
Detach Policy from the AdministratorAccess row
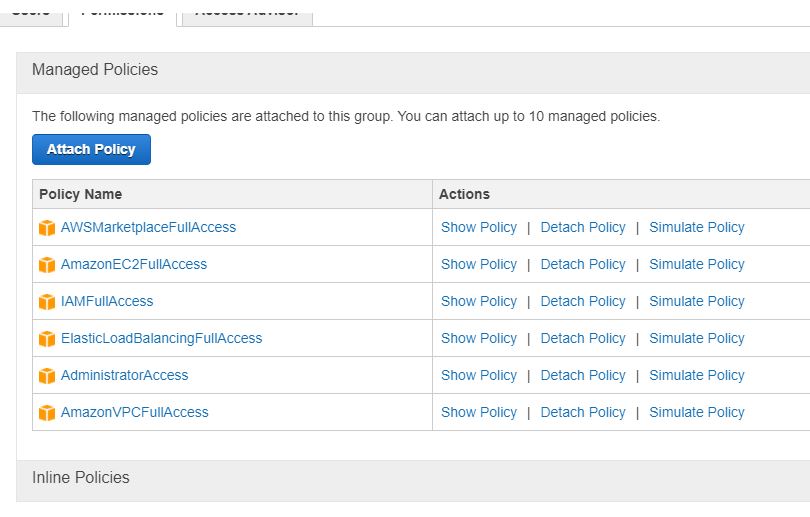(x=582, y=375)
